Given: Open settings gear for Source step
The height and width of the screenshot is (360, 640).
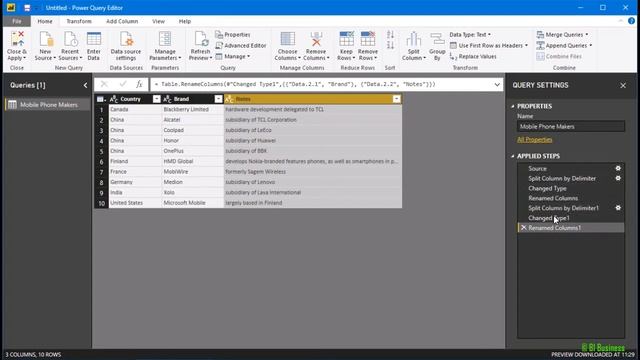Looking at the screenshot, I should 618,169.
